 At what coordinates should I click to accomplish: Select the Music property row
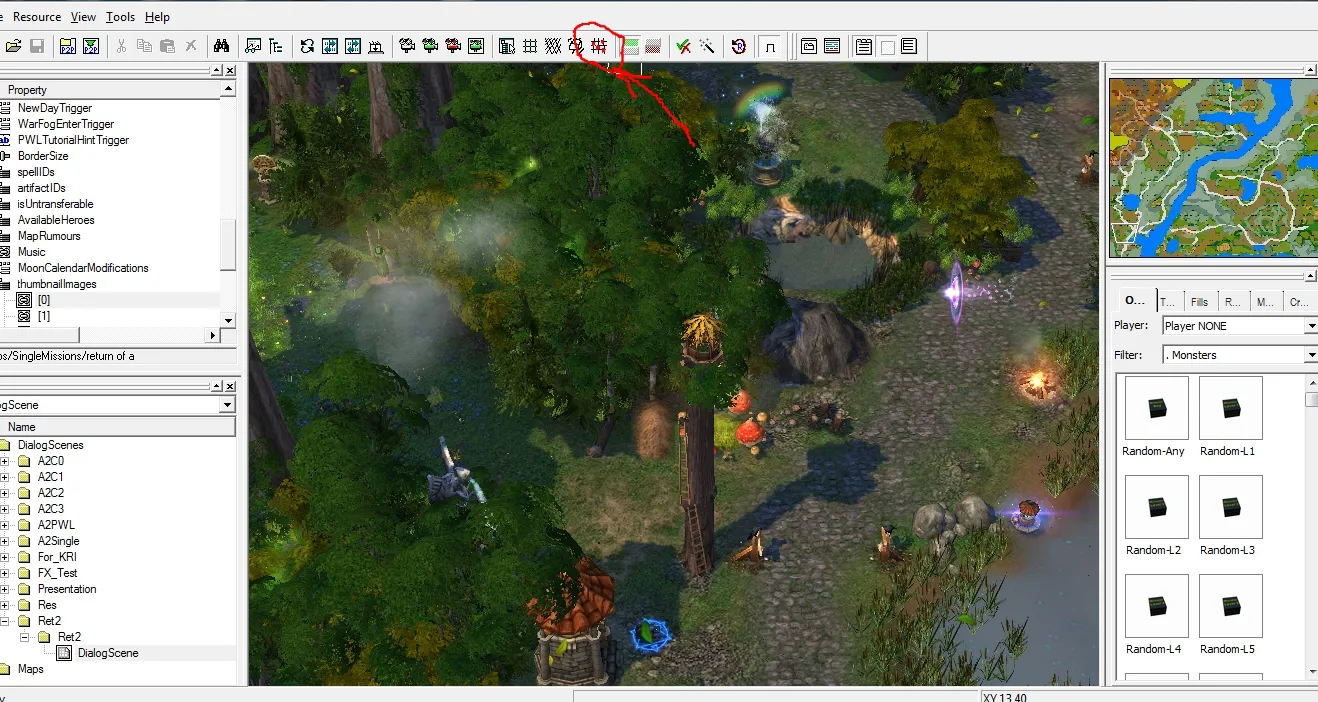pyautogui.click(x=32, y=252)
